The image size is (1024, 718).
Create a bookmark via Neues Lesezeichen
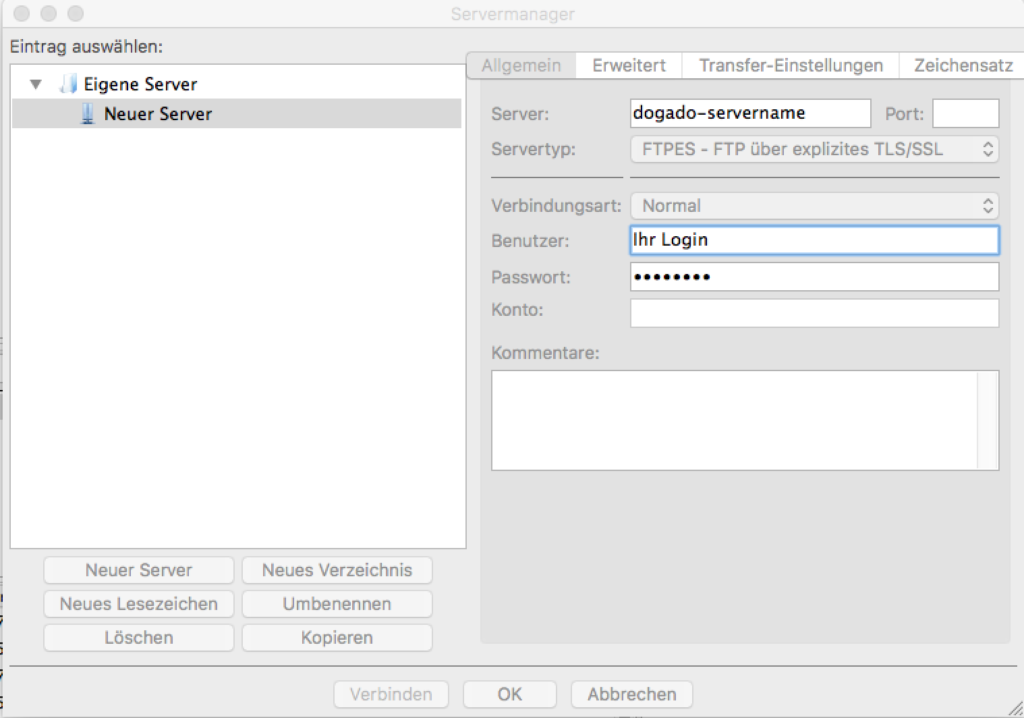tap(138, 604)
